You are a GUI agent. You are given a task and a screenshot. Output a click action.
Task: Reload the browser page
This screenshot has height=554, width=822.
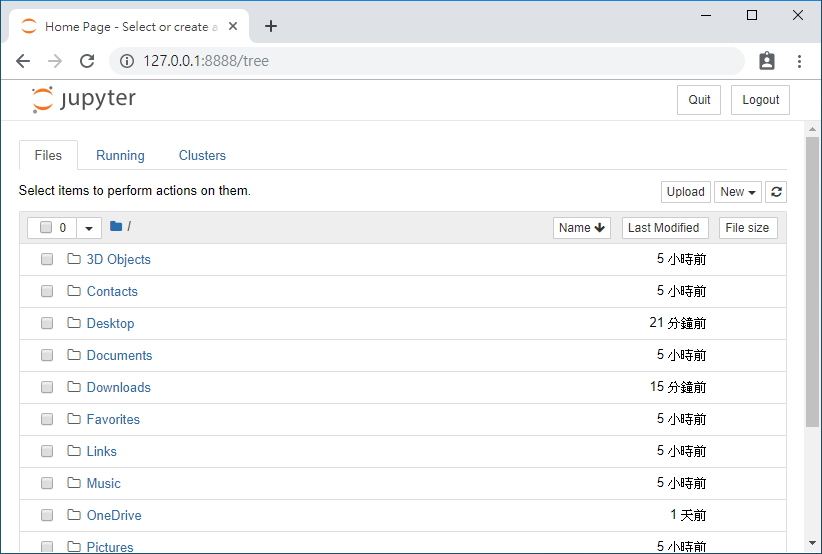87,61
